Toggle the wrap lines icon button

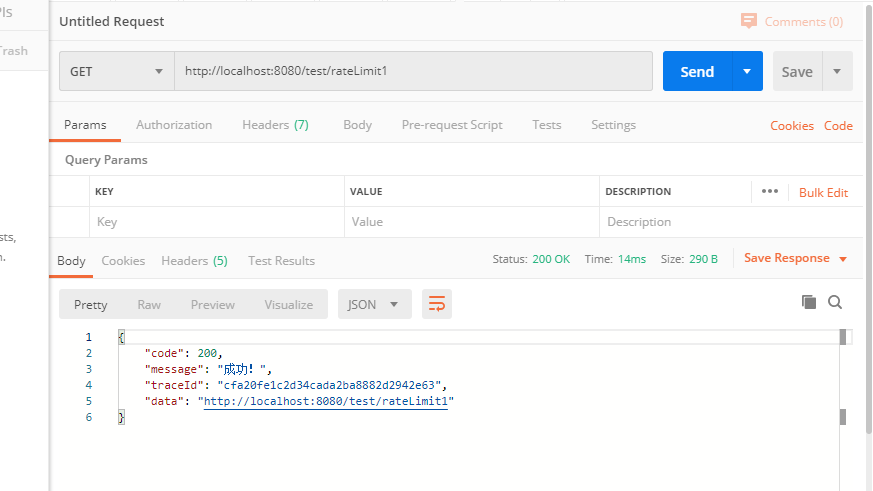[436, 304]
